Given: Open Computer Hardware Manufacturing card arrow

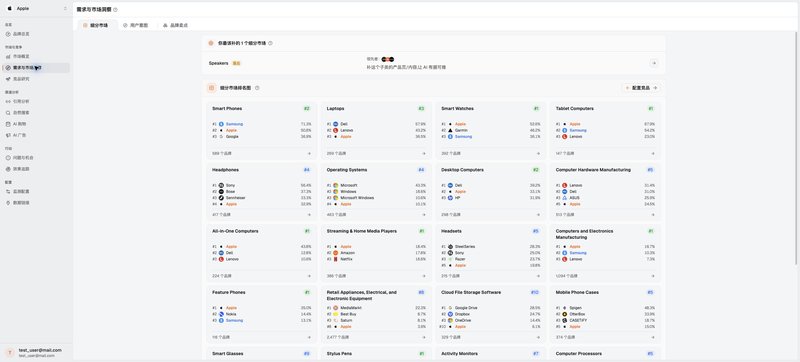Looking at the screenshot, I should pyautogui.click(x=653, y=215).
